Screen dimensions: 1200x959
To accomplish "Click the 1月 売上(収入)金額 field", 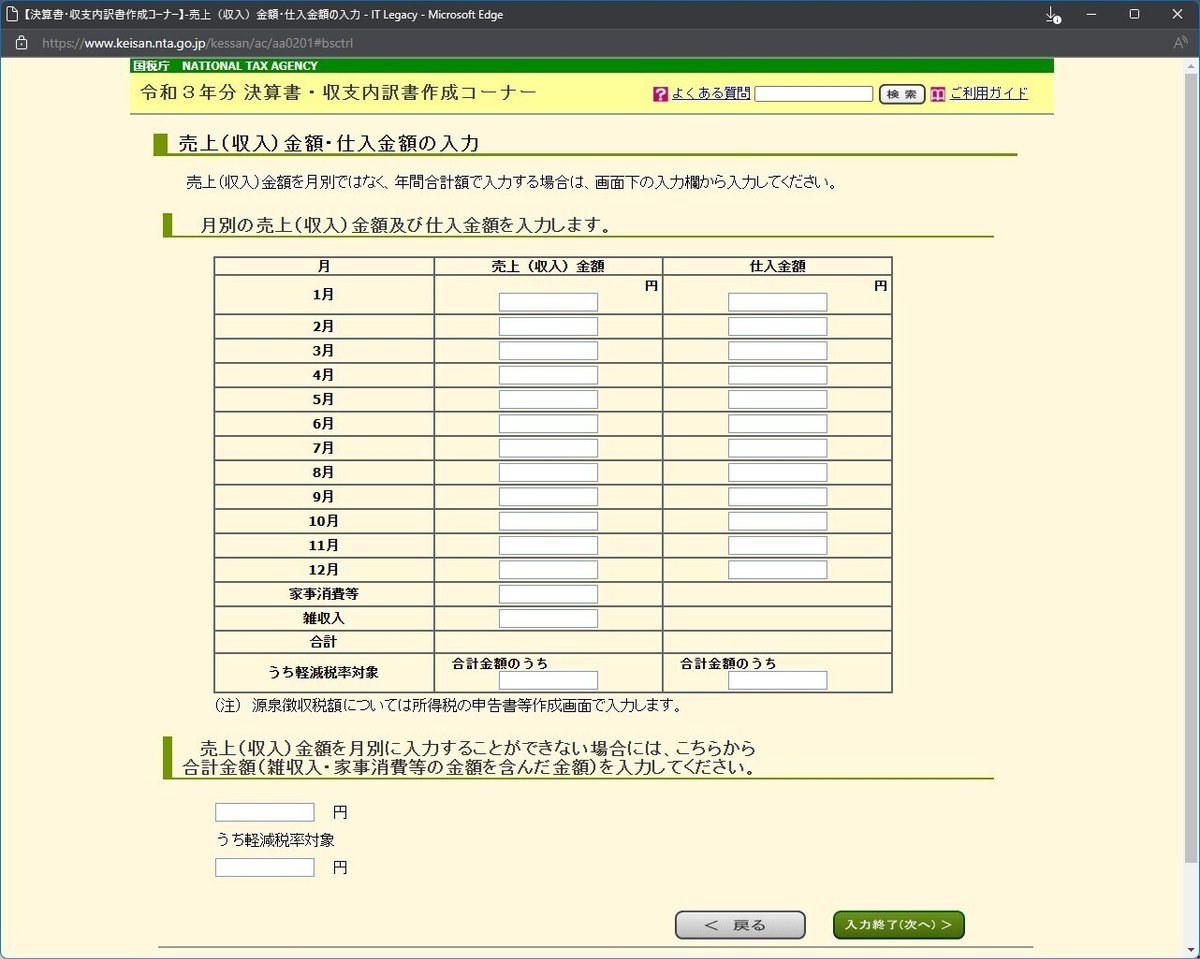I will point(548,302).
